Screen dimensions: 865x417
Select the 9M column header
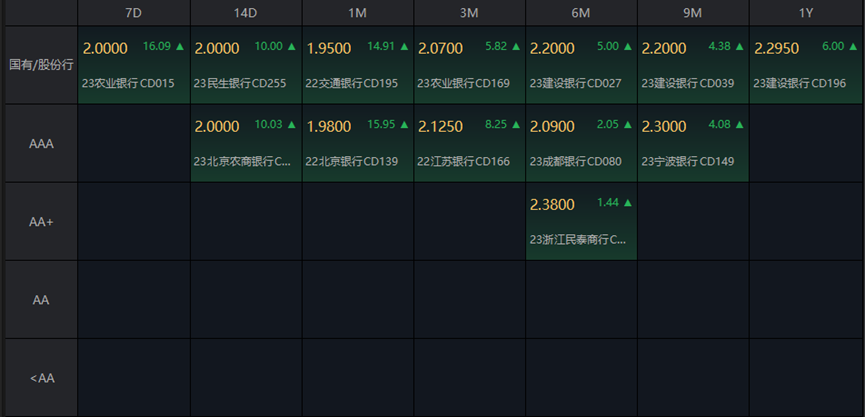tap(692, 13)
